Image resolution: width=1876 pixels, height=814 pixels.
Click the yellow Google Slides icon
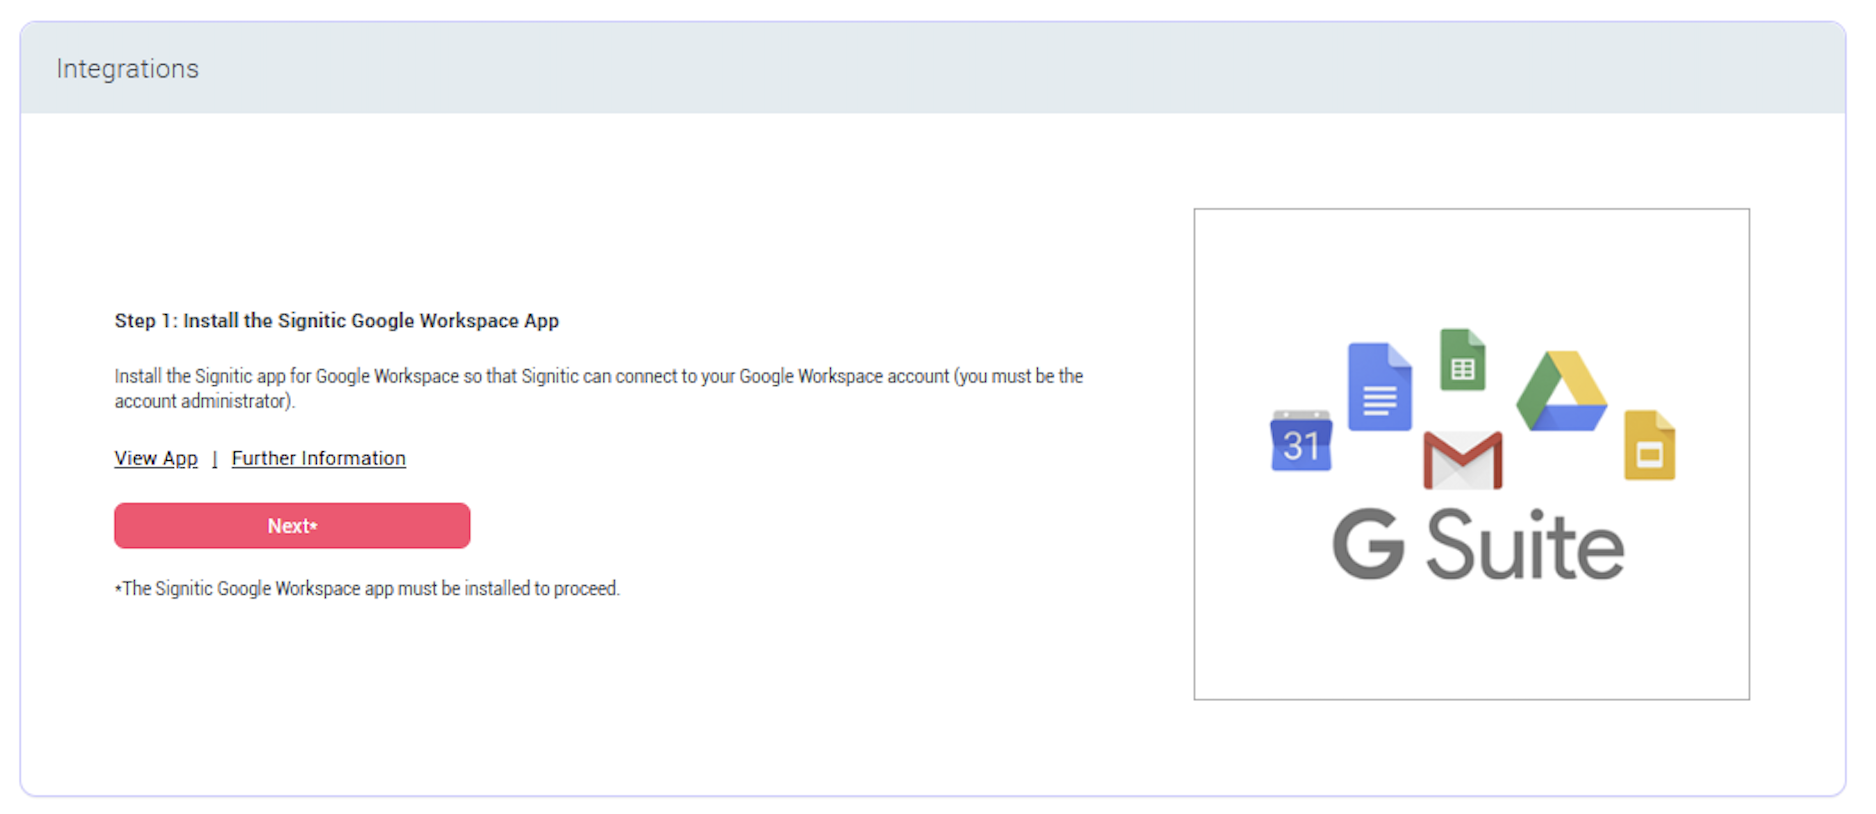(1650, 445)
